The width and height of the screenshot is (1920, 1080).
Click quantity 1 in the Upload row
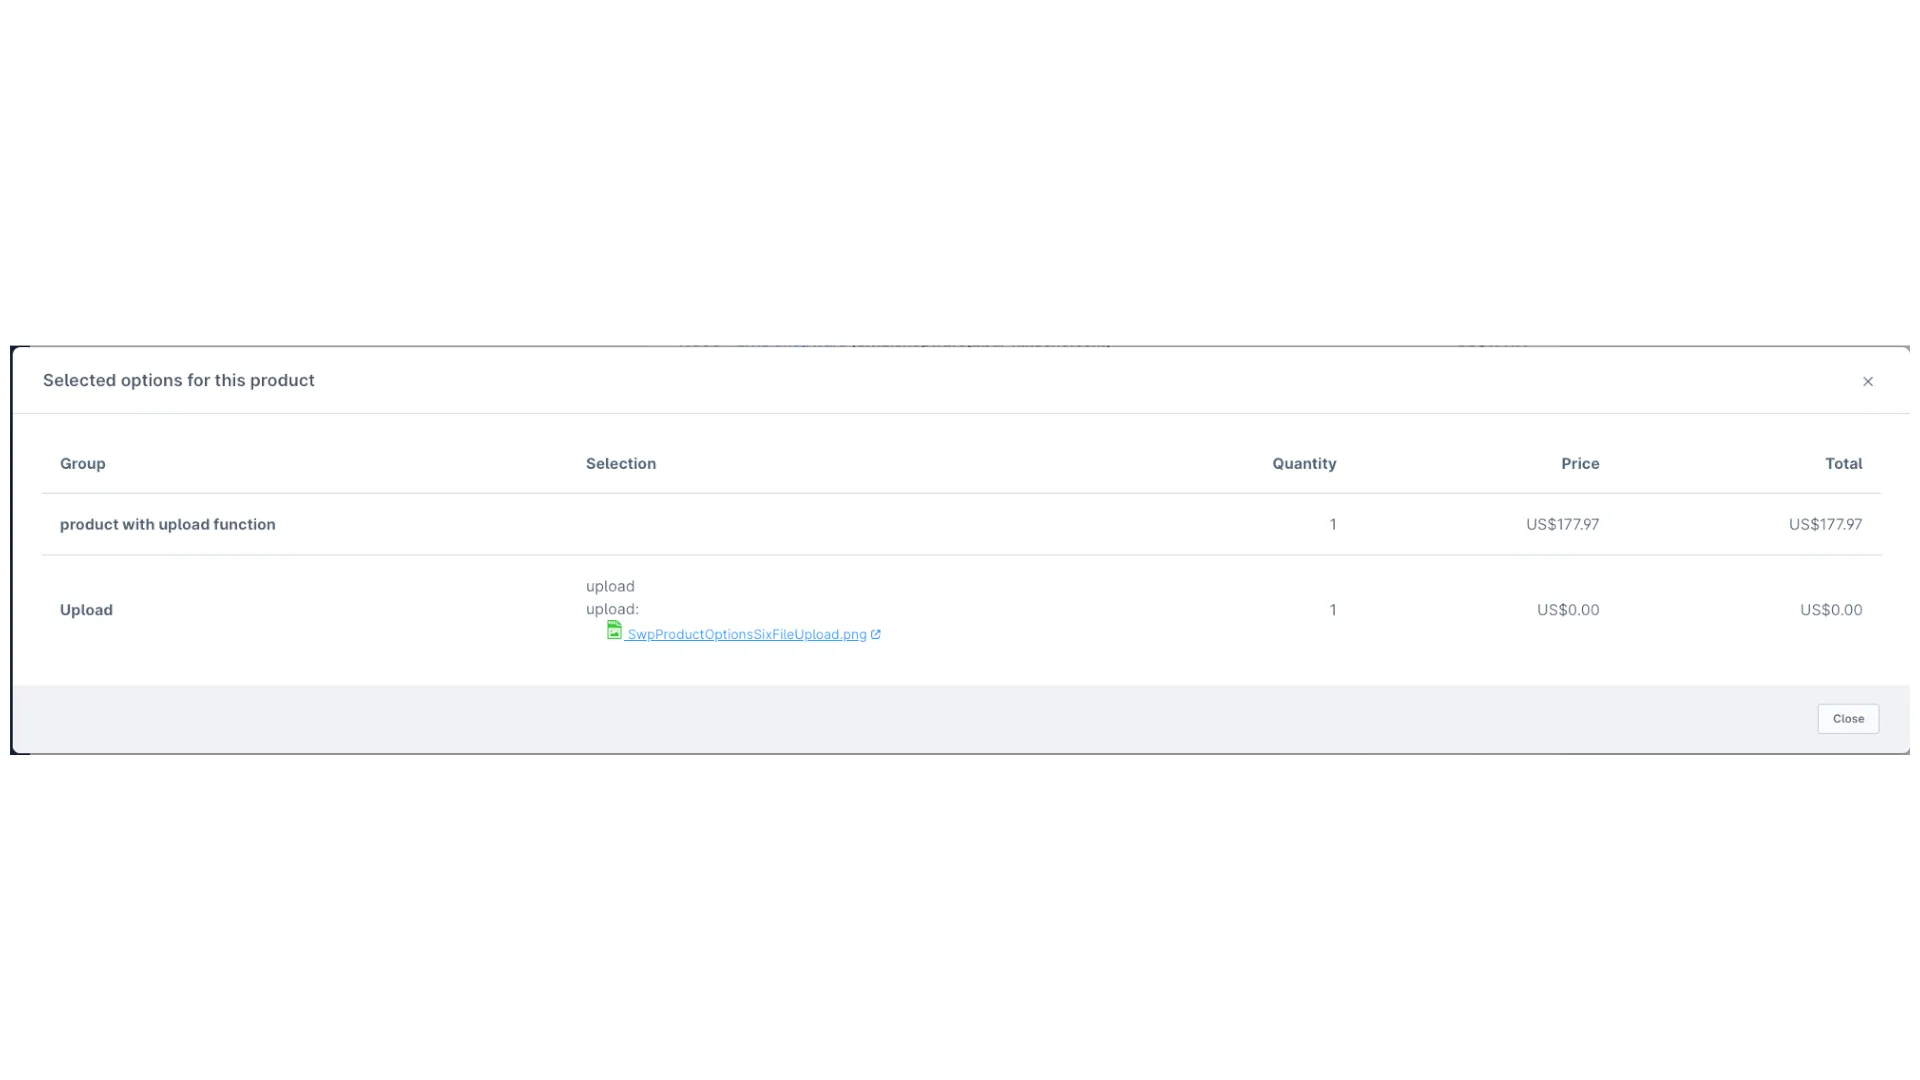click(x=1333, y=610)
